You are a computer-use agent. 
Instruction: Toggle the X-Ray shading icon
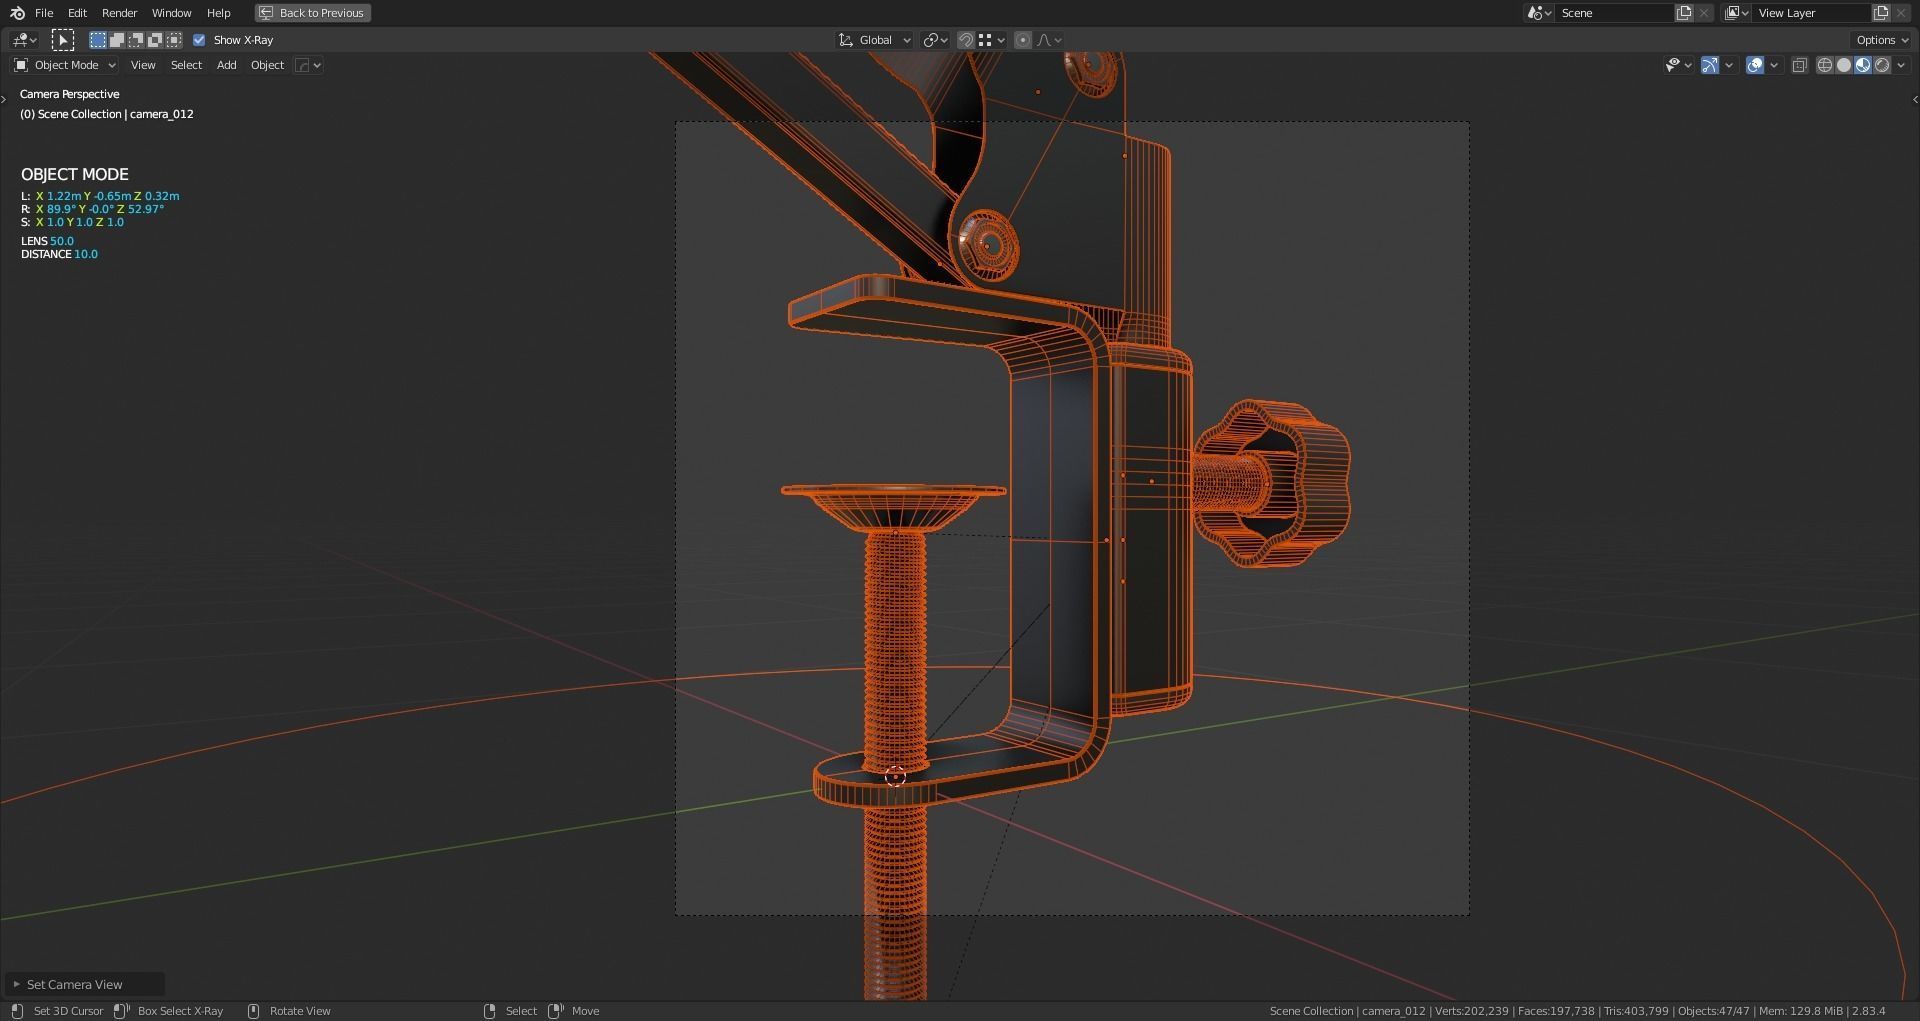[1799, 65]
